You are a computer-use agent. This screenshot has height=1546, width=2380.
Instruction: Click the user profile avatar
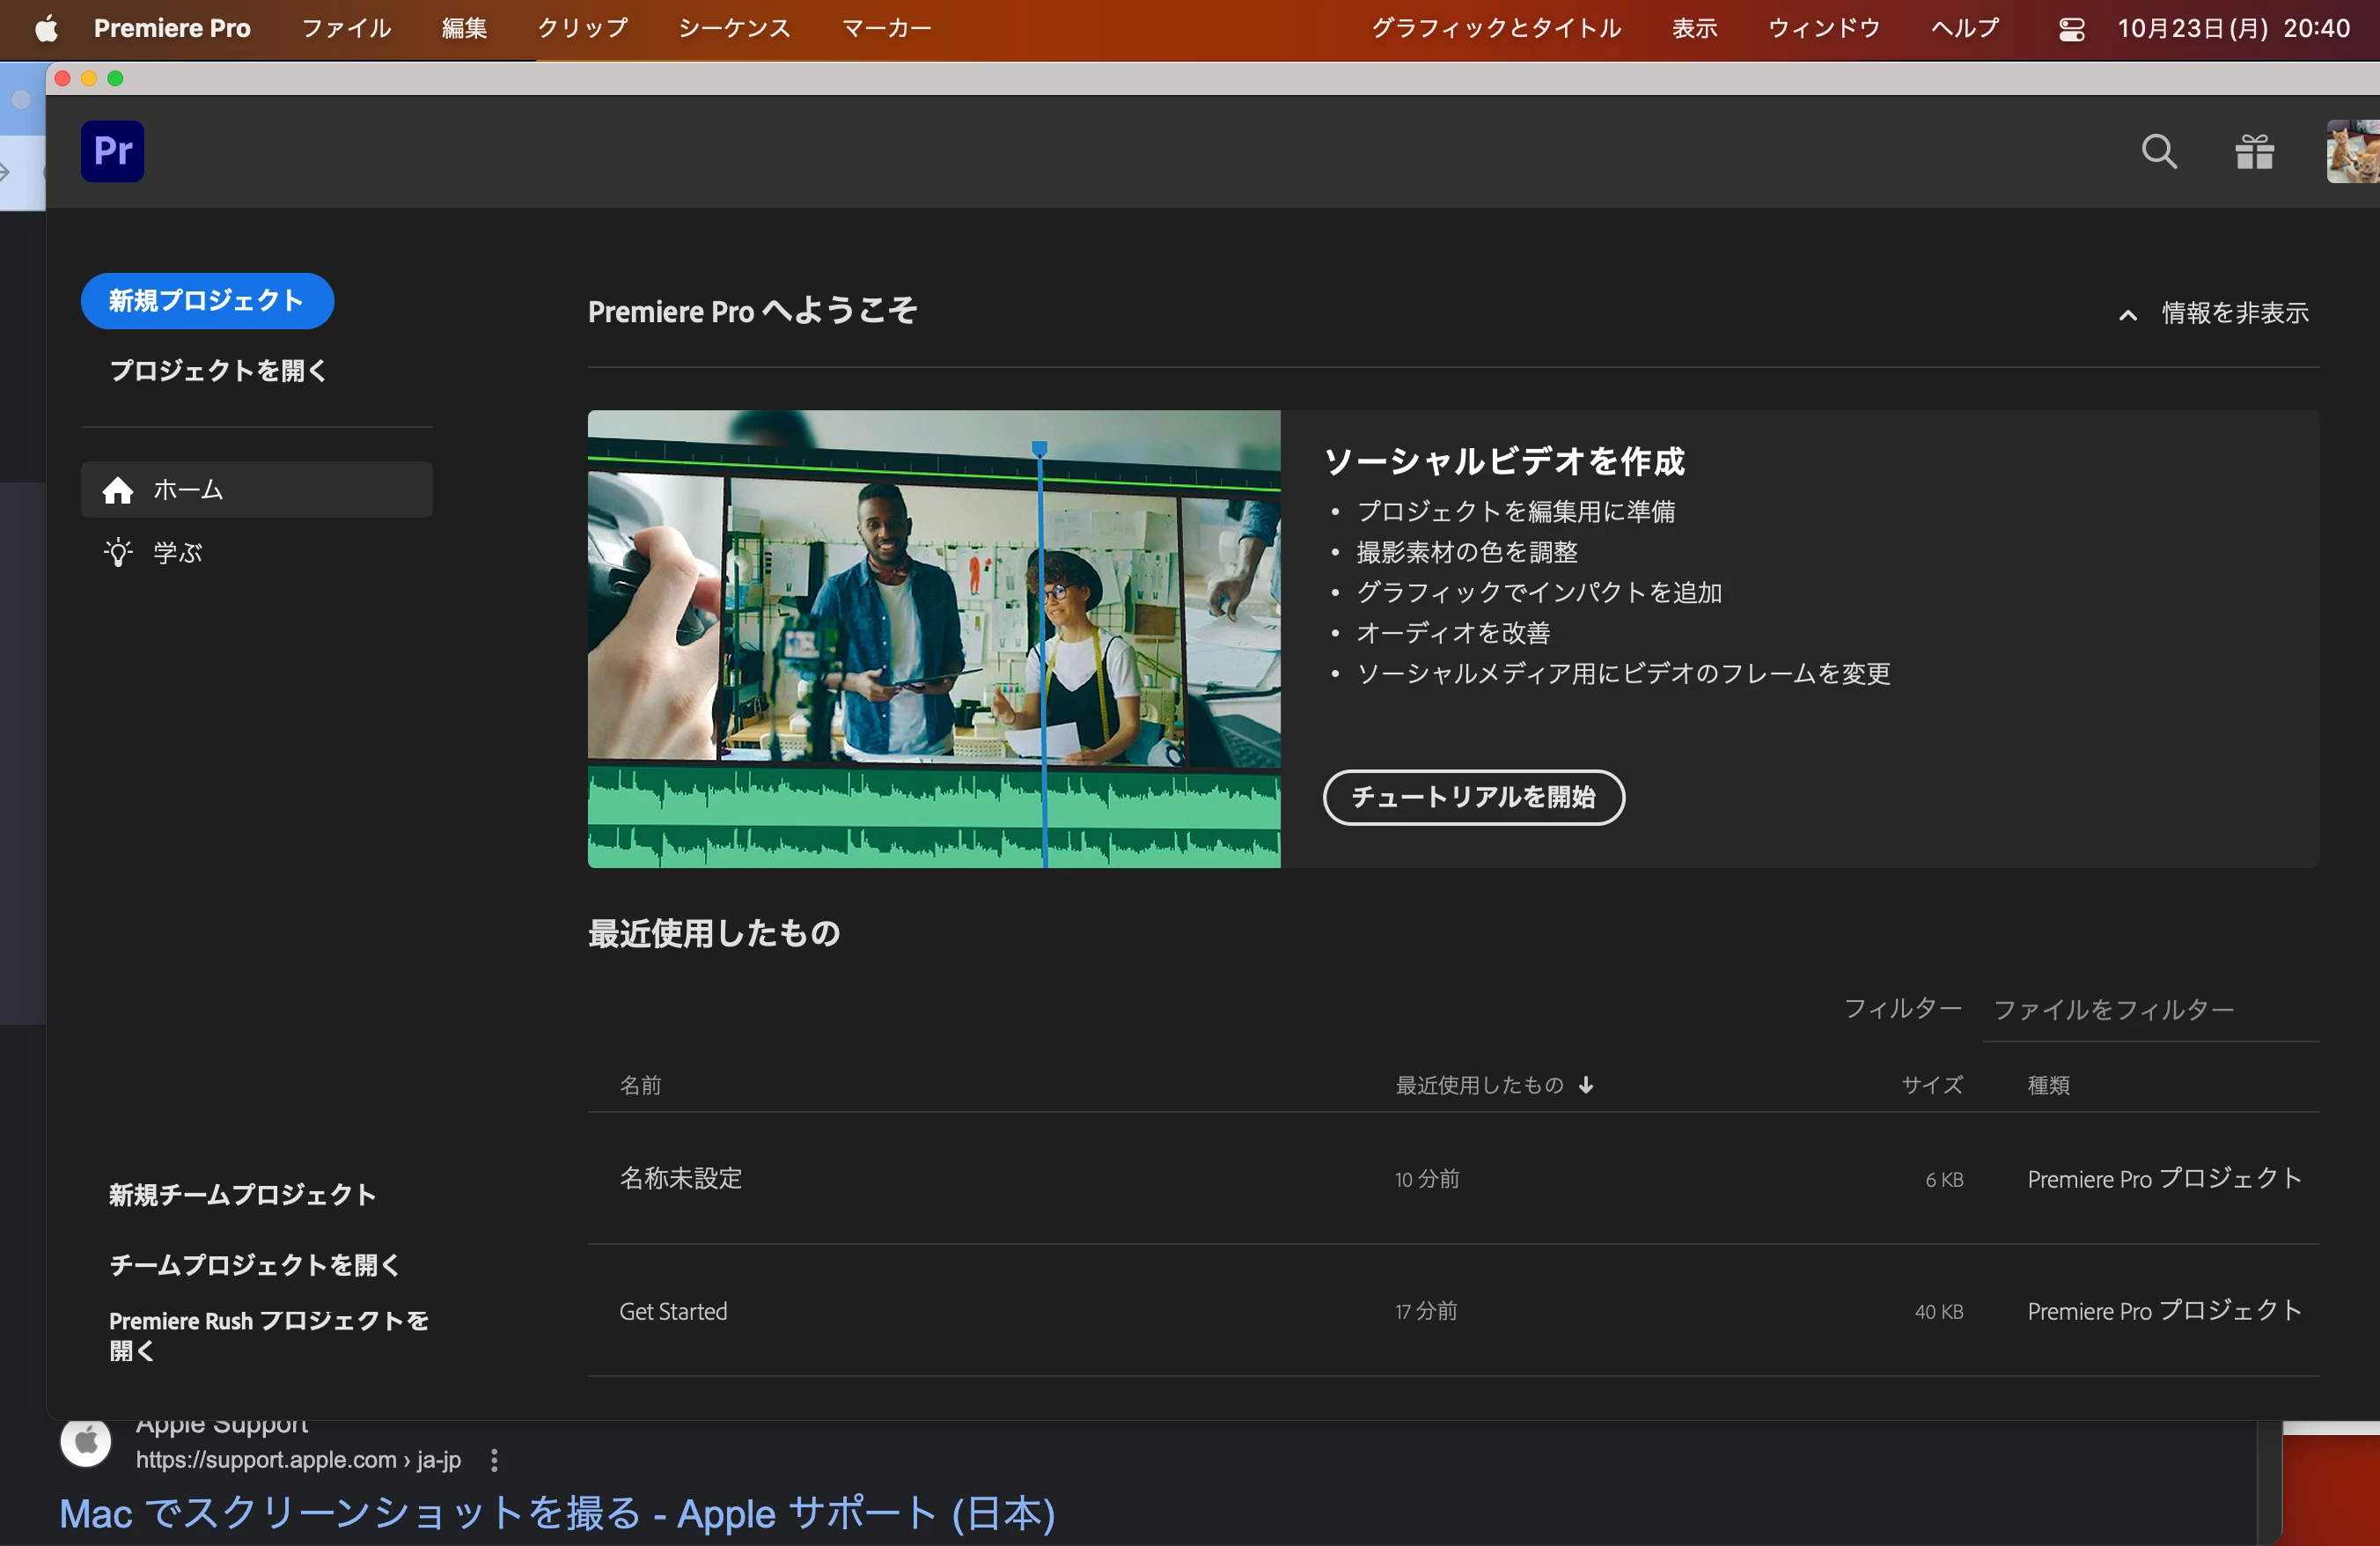2352,151
